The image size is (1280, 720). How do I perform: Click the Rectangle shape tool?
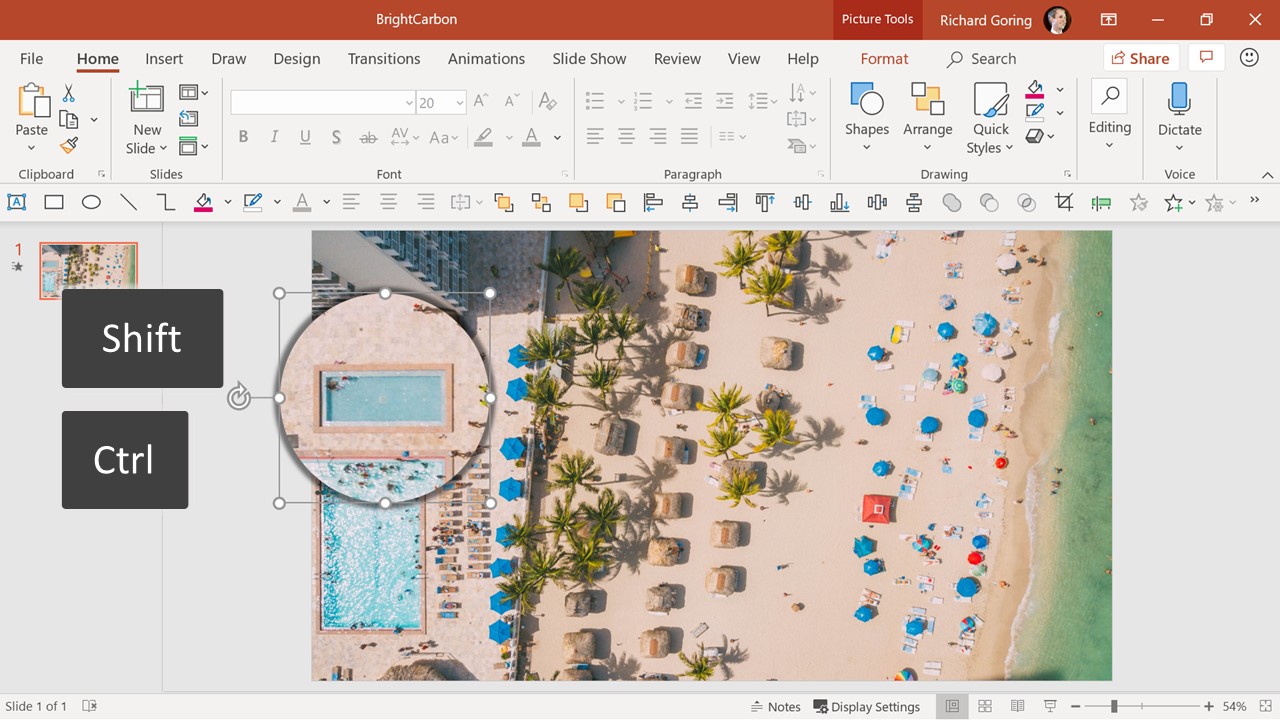coord(54,203)
